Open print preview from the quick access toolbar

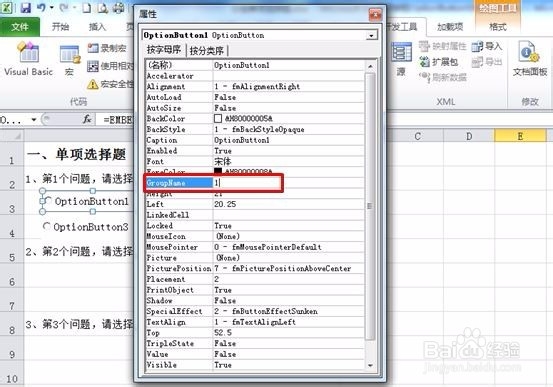[x=103, y=8]
